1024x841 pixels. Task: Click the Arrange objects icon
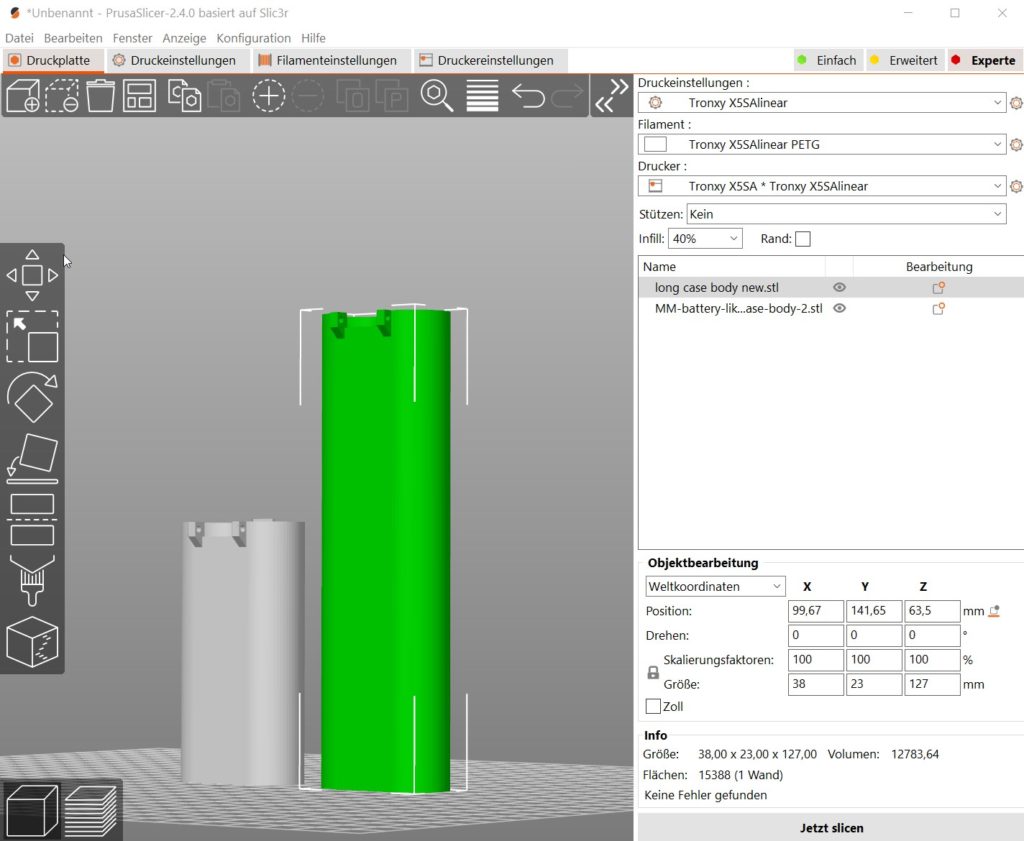pos(140,95)
